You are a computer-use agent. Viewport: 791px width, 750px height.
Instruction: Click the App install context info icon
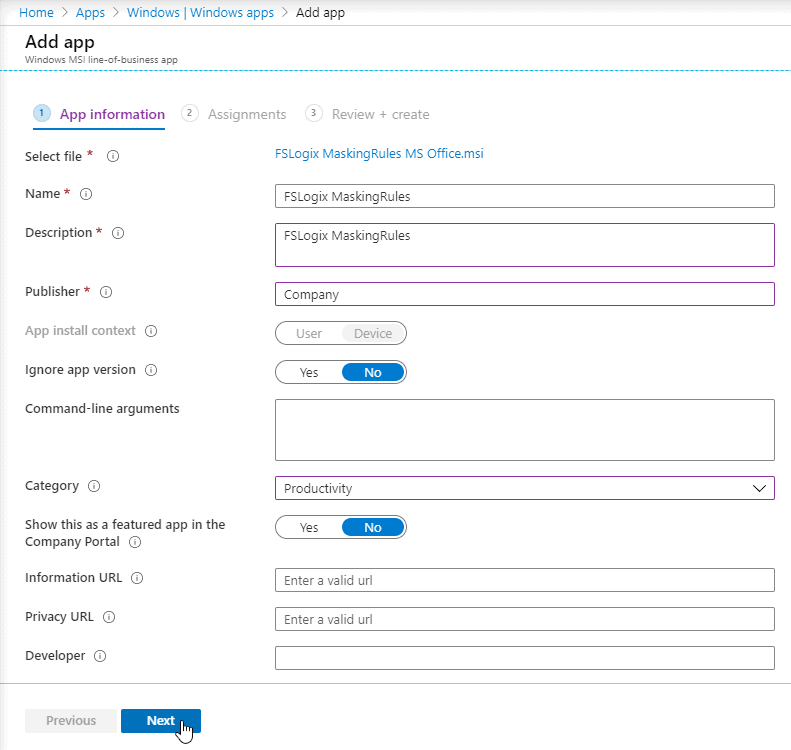[x=153, y=331]
